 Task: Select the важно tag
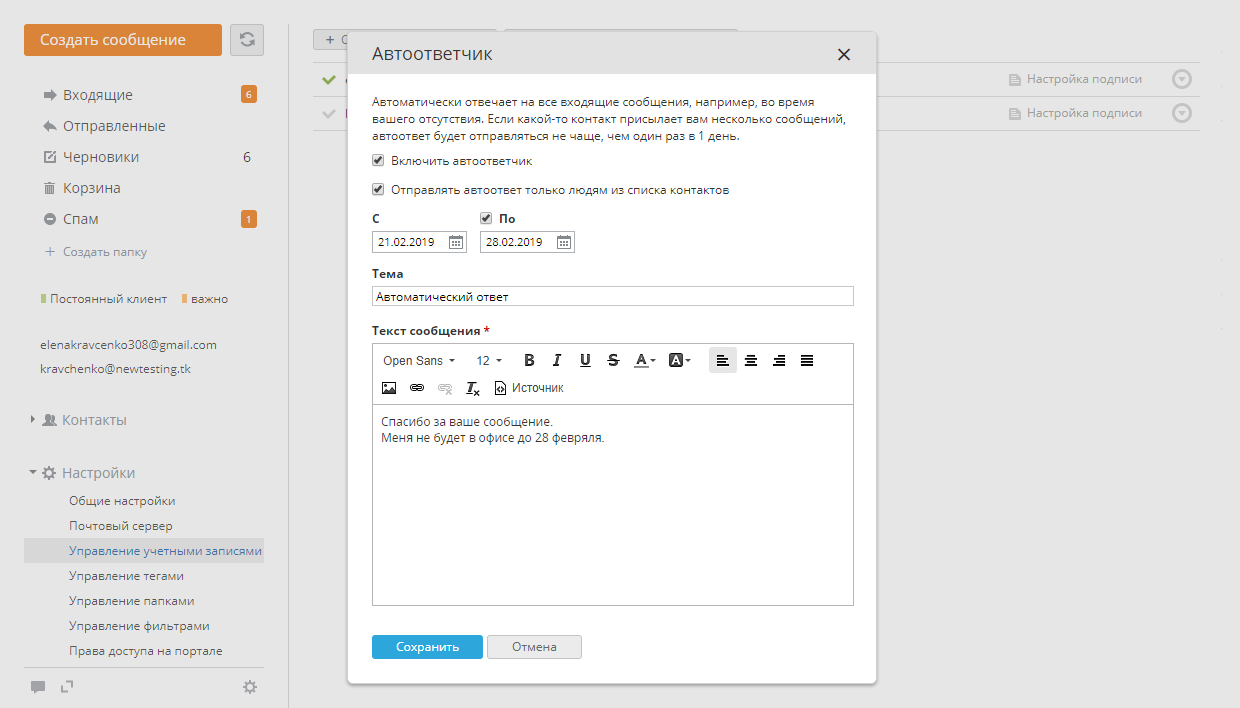click(x=205, y=299)
